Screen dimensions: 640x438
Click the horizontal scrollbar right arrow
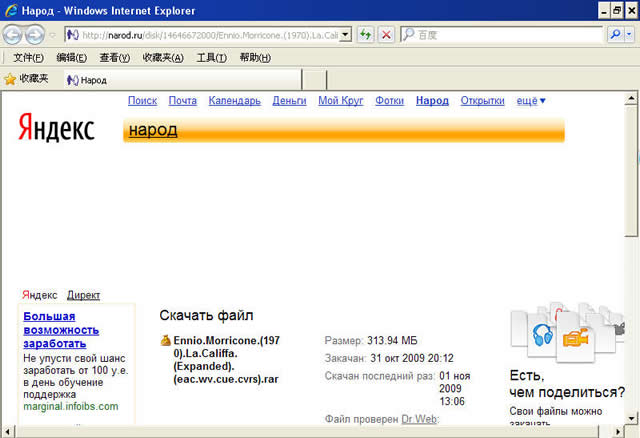point(618,431)
